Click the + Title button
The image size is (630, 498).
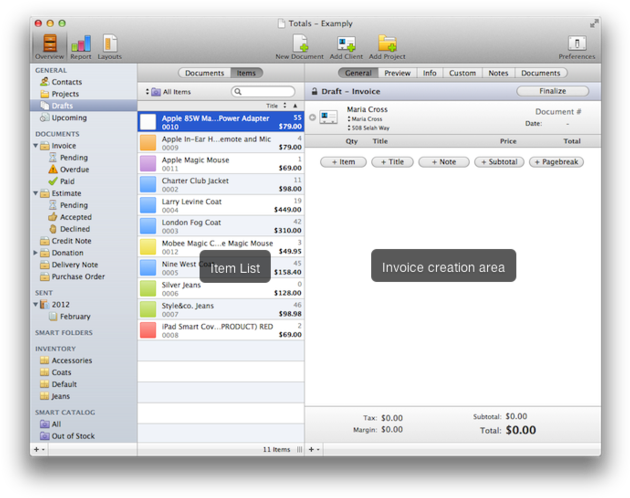click(392, 162)
